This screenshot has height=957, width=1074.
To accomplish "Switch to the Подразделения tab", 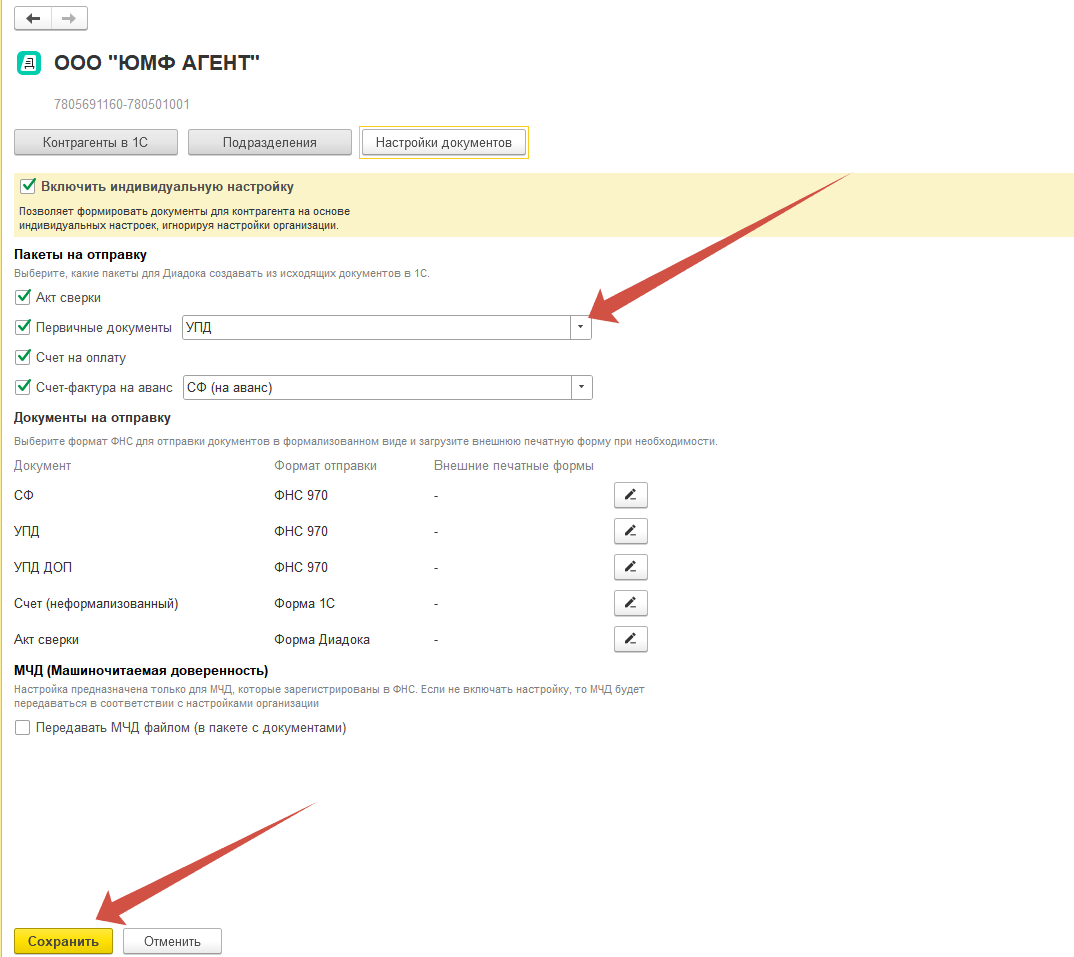I will [269, 142].
